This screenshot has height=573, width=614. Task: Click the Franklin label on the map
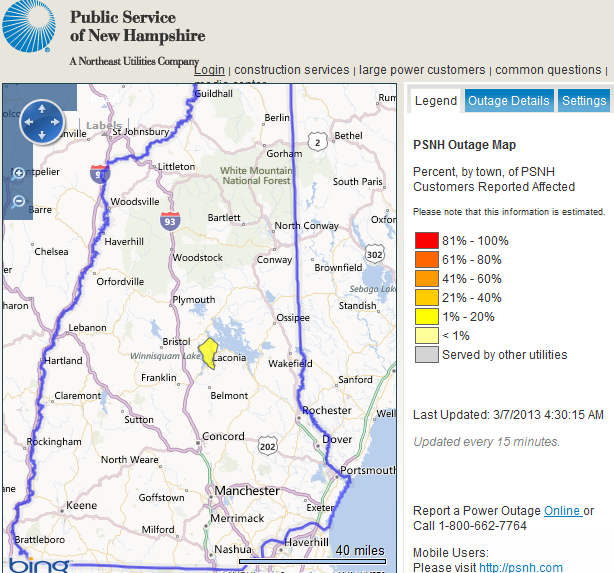pos(159,378)
